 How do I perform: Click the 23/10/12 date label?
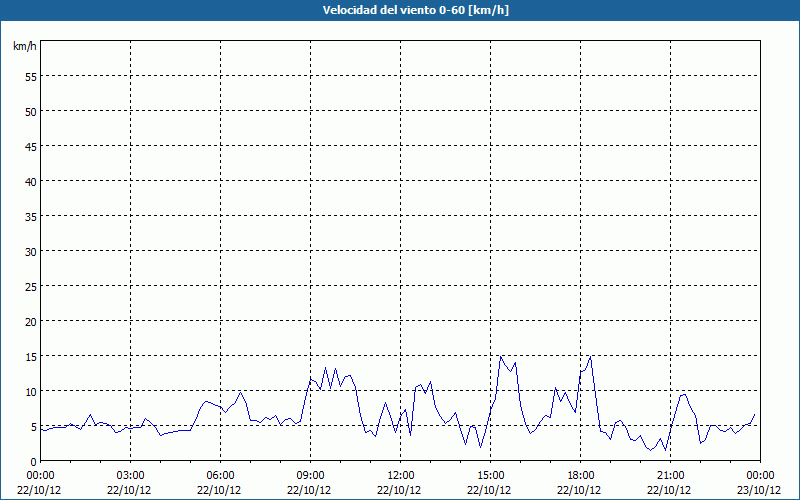[x=759, y=490]
